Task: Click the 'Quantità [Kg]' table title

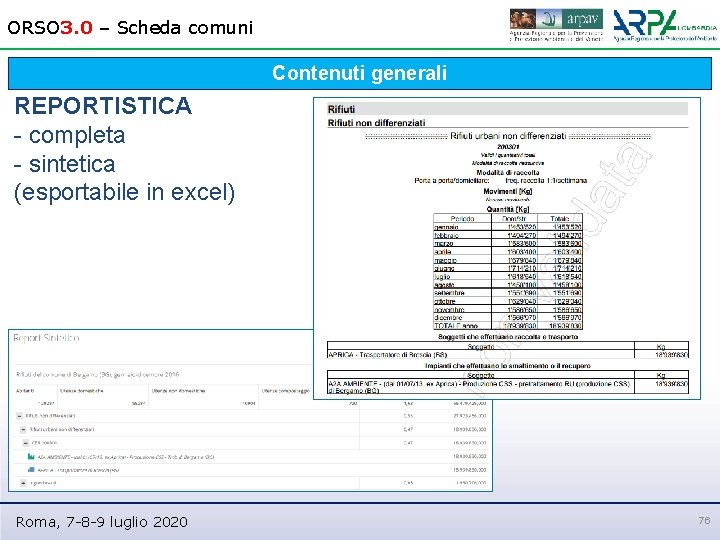Action: click(x=508, y=209)
